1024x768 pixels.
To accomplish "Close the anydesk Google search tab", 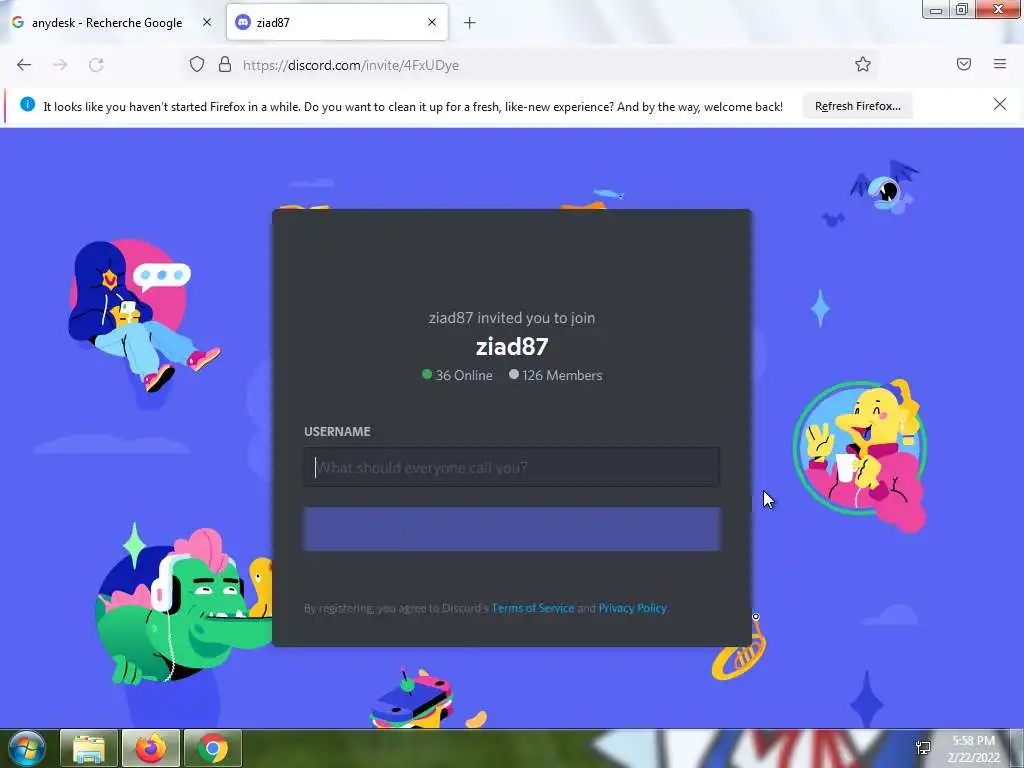I will (x=207, y=22).
